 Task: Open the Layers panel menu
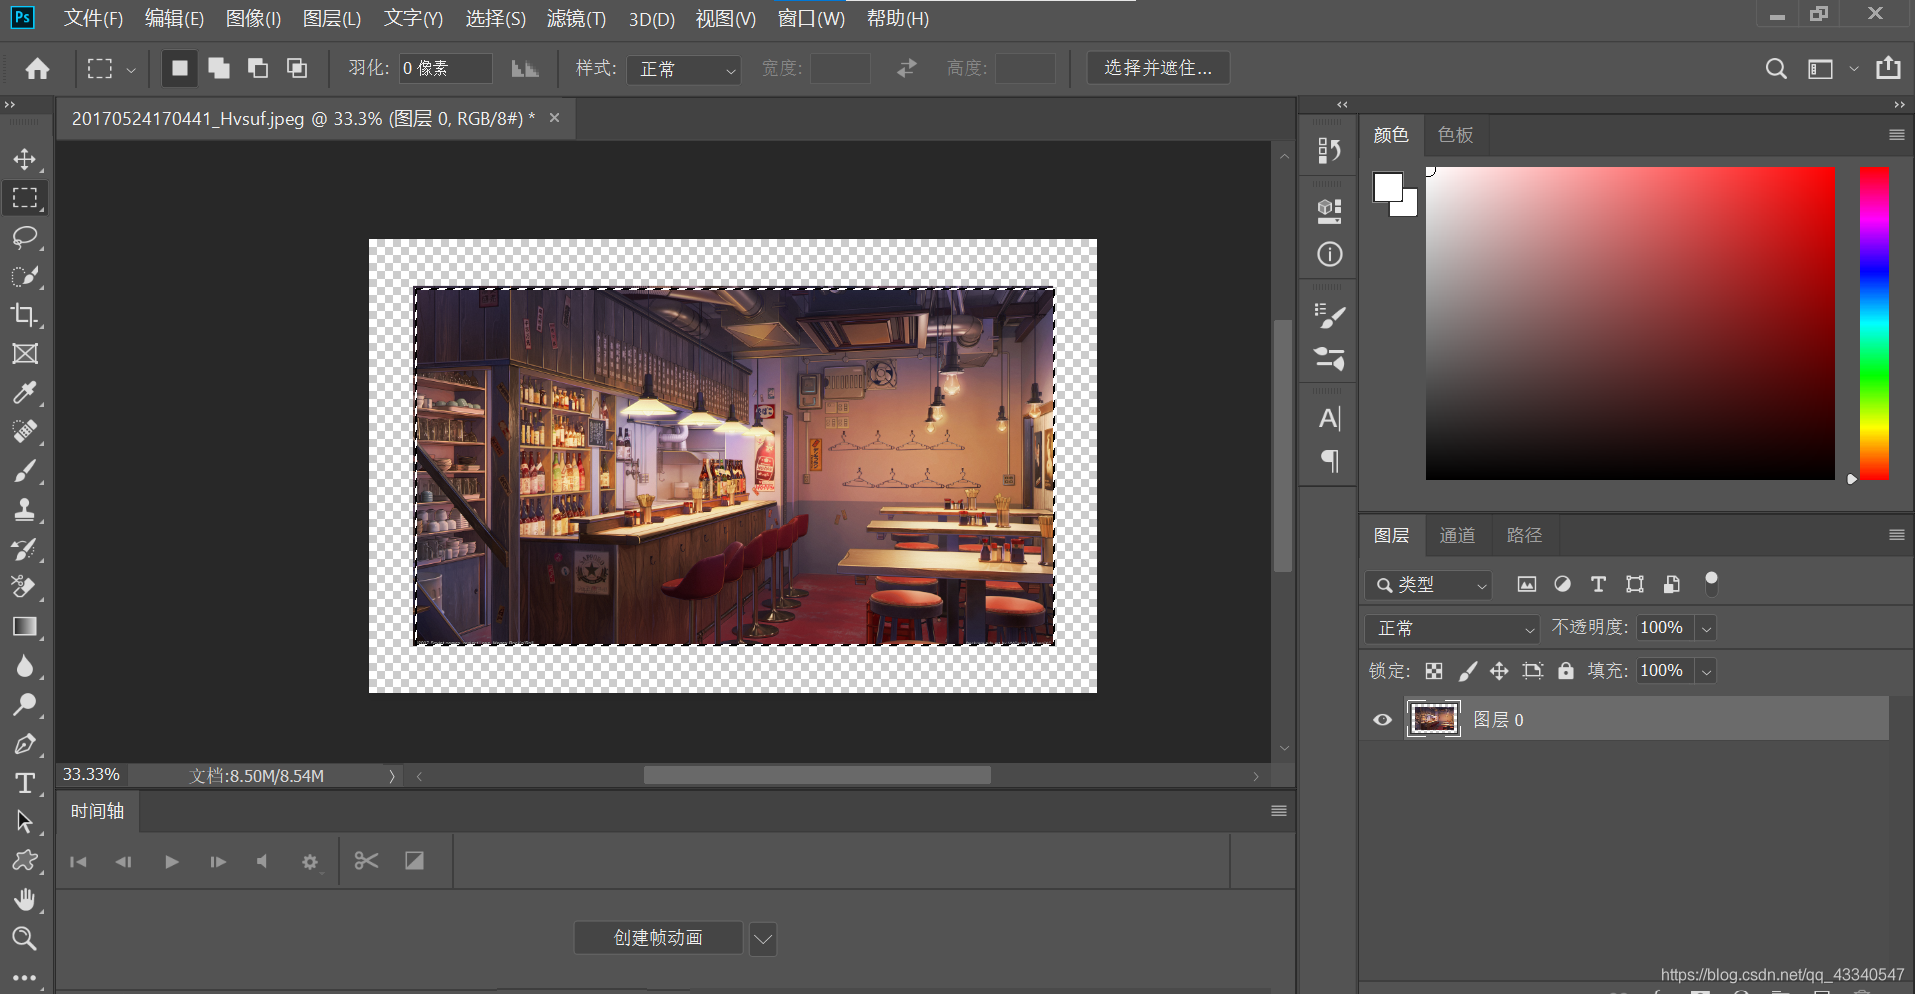[x=1896, y=535]
